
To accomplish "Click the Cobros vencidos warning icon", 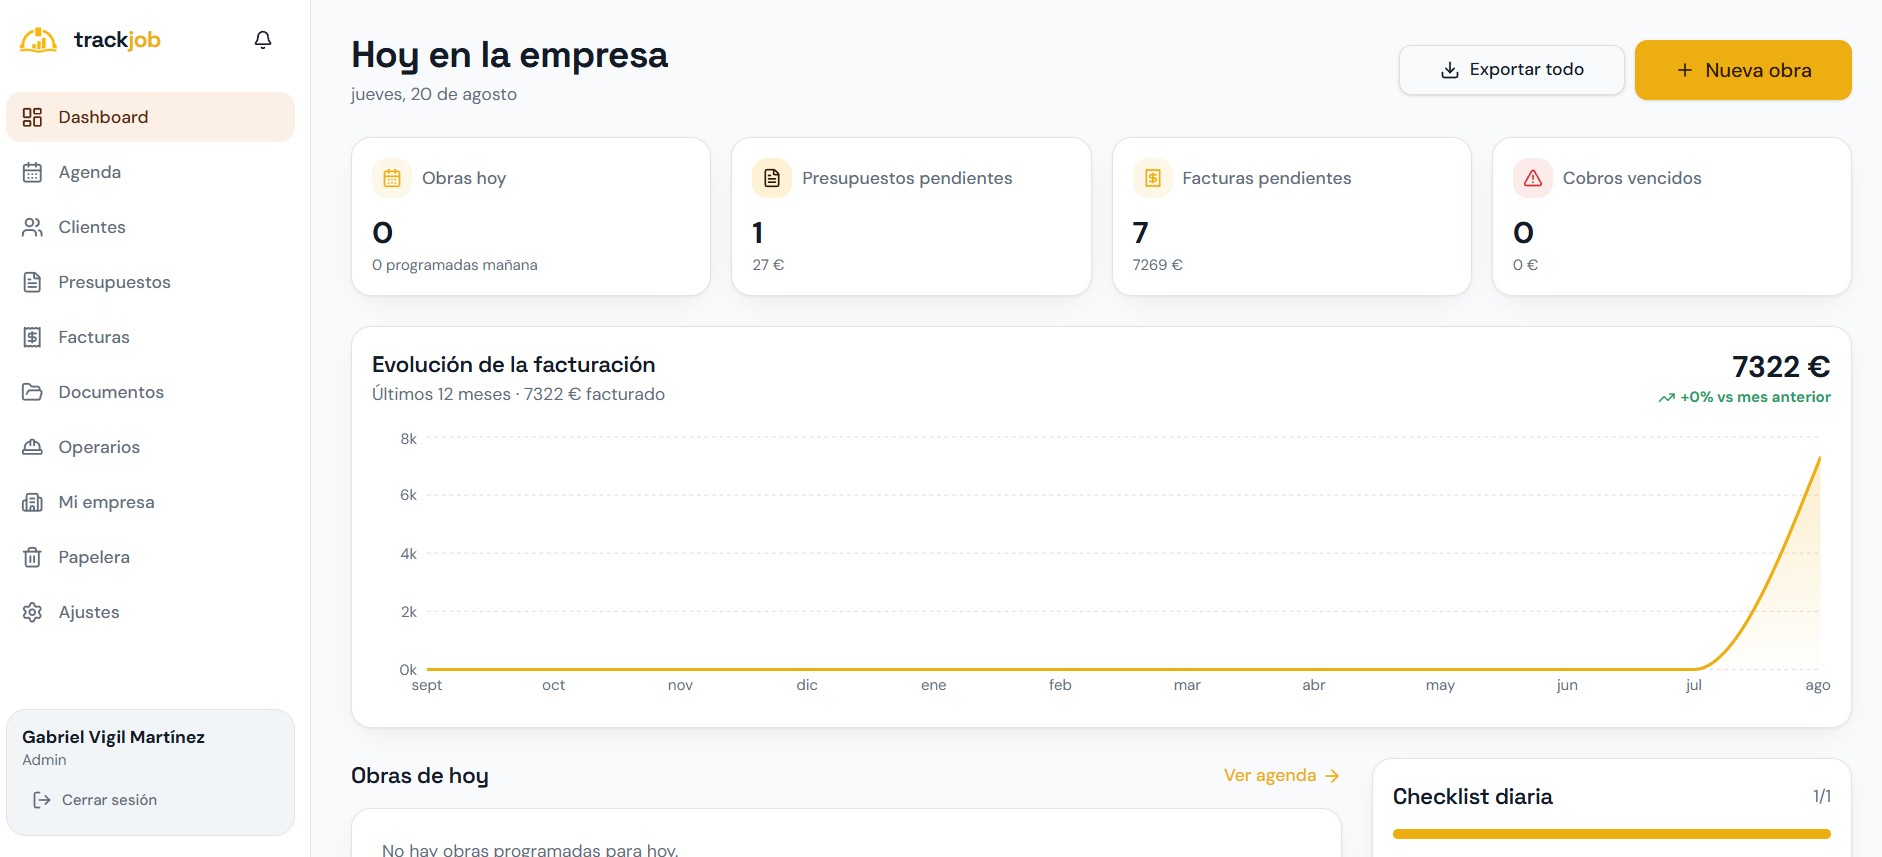I will point(1533,178).
